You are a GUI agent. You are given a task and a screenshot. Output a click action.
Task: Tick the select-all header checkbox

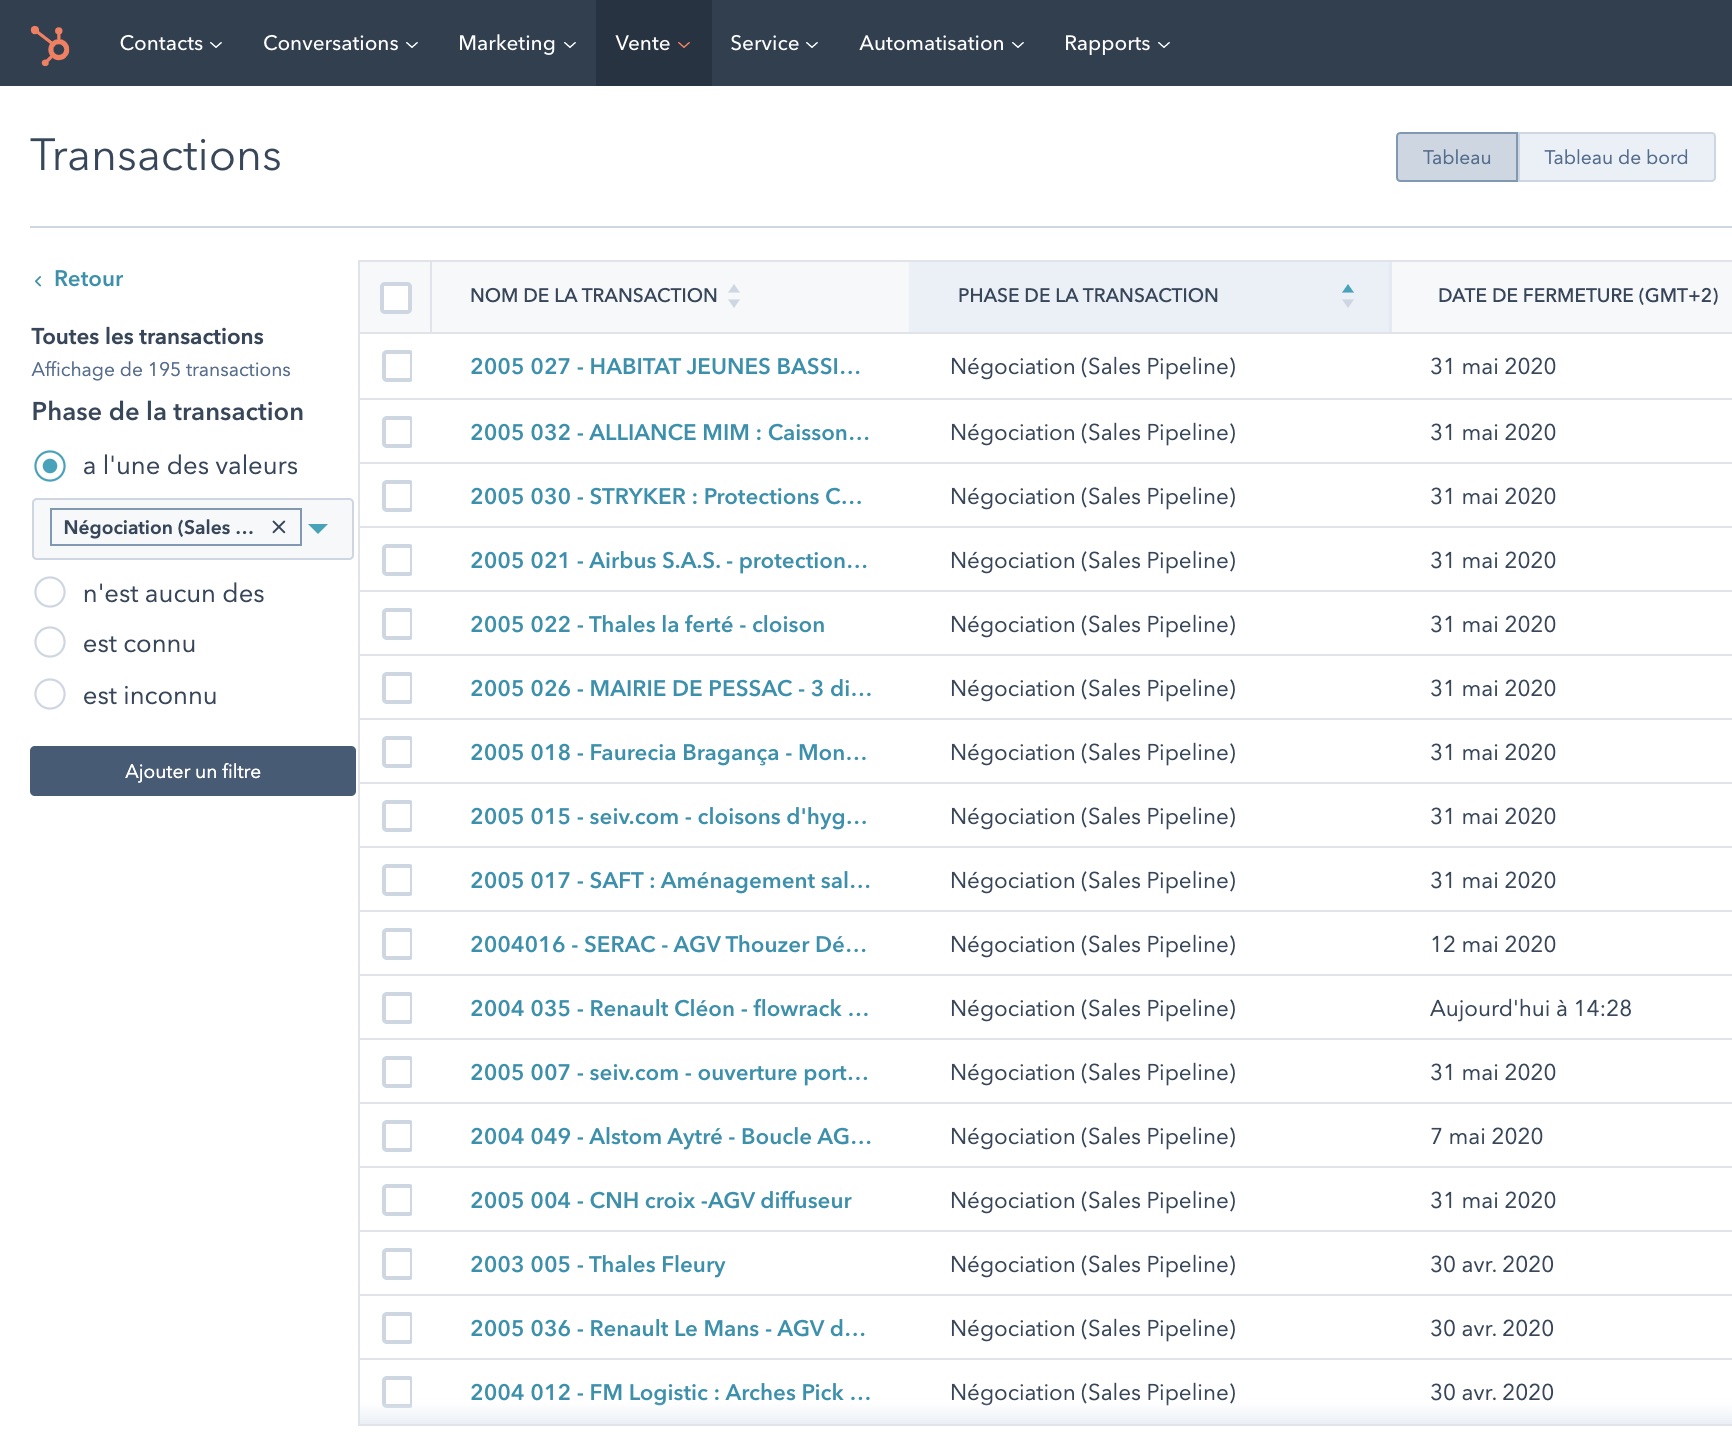click(x=396, y=297)
